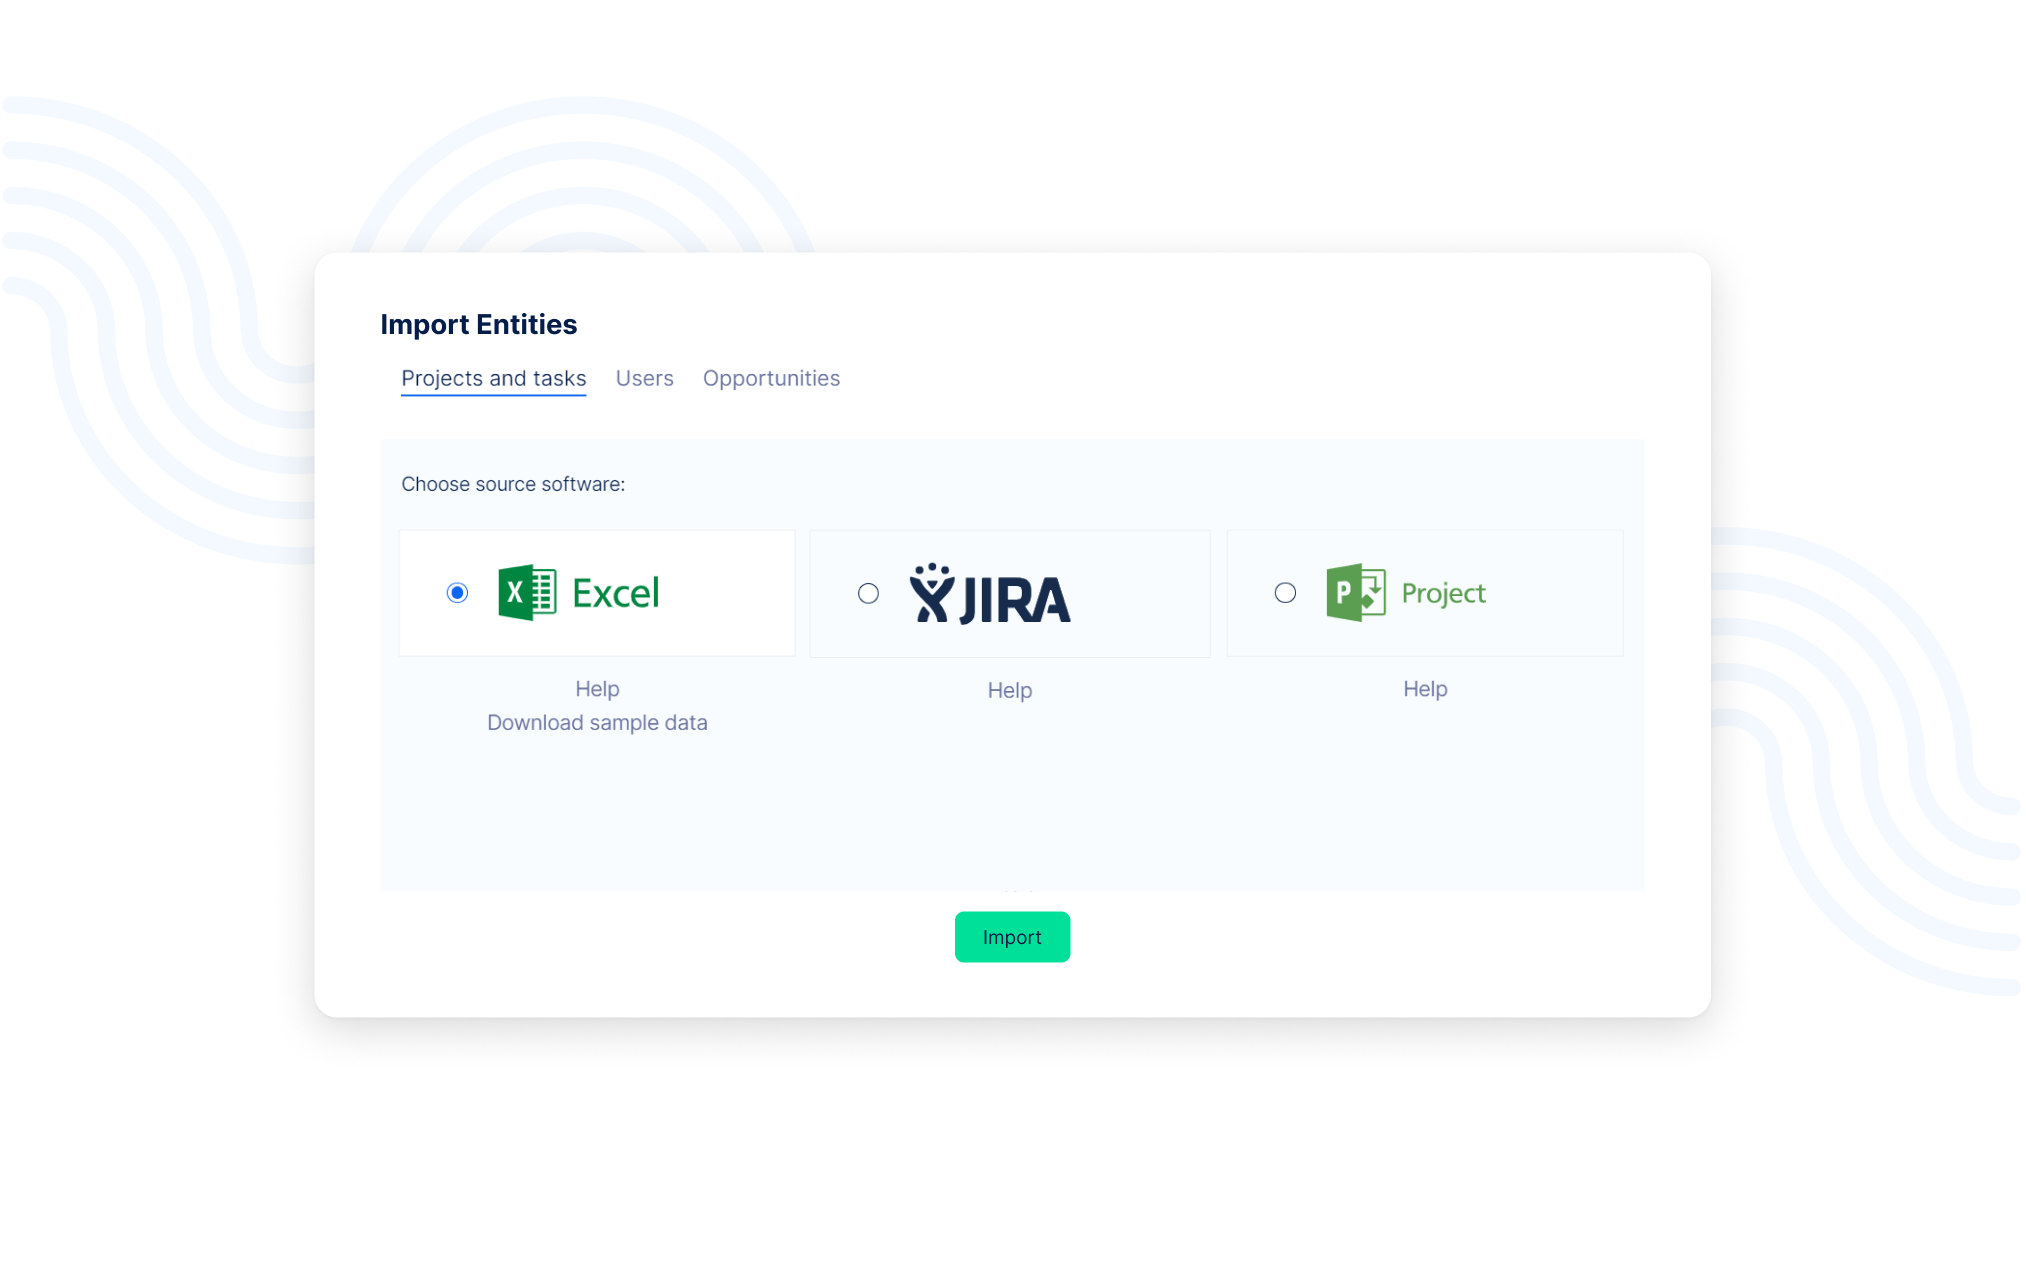Click the green Excel text label
Viewport: 2026px width, 1270px height.
tap(615, 594)
